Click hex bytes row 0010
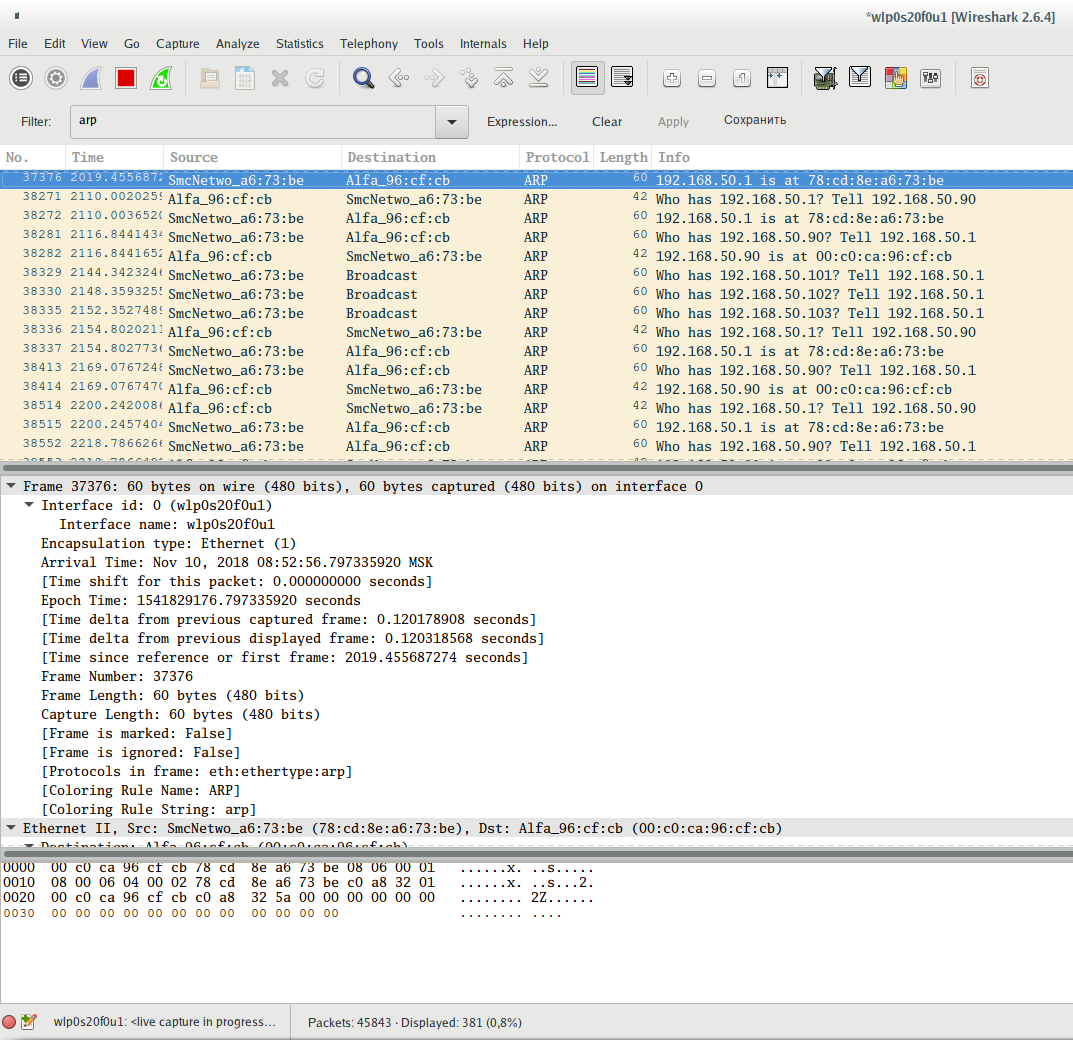 pyautogui.click(x=298, y=883)
